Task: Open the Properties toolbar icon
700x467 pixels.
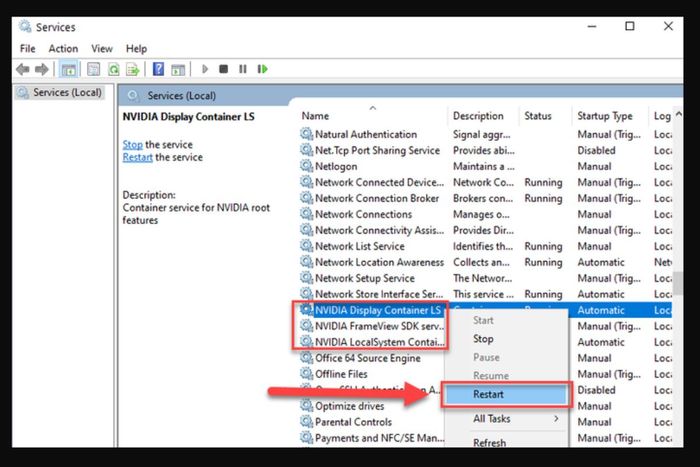Action: coord(93,69)
